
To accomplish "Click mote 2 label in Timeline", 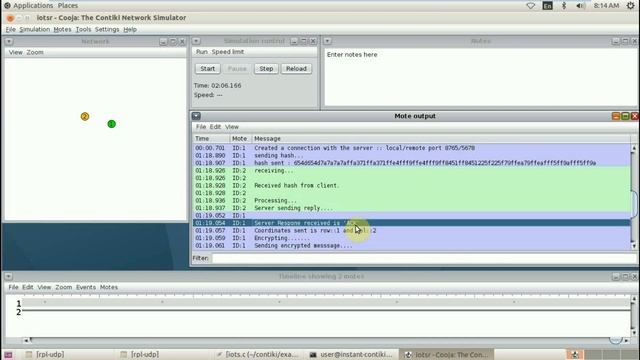I will [18, 312].
